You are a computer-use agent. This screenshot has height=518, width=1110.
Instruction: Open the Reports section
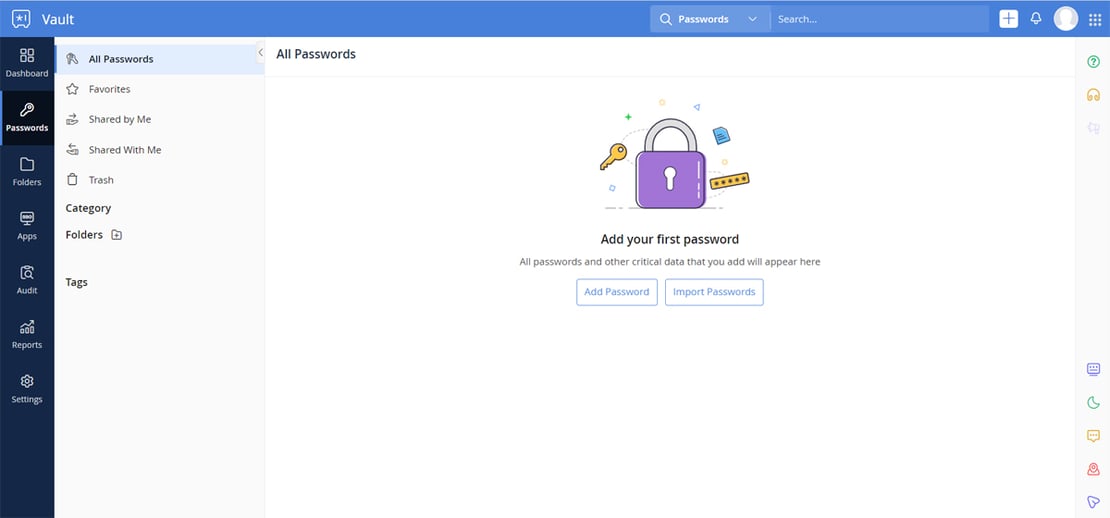(x=27, y=334)
